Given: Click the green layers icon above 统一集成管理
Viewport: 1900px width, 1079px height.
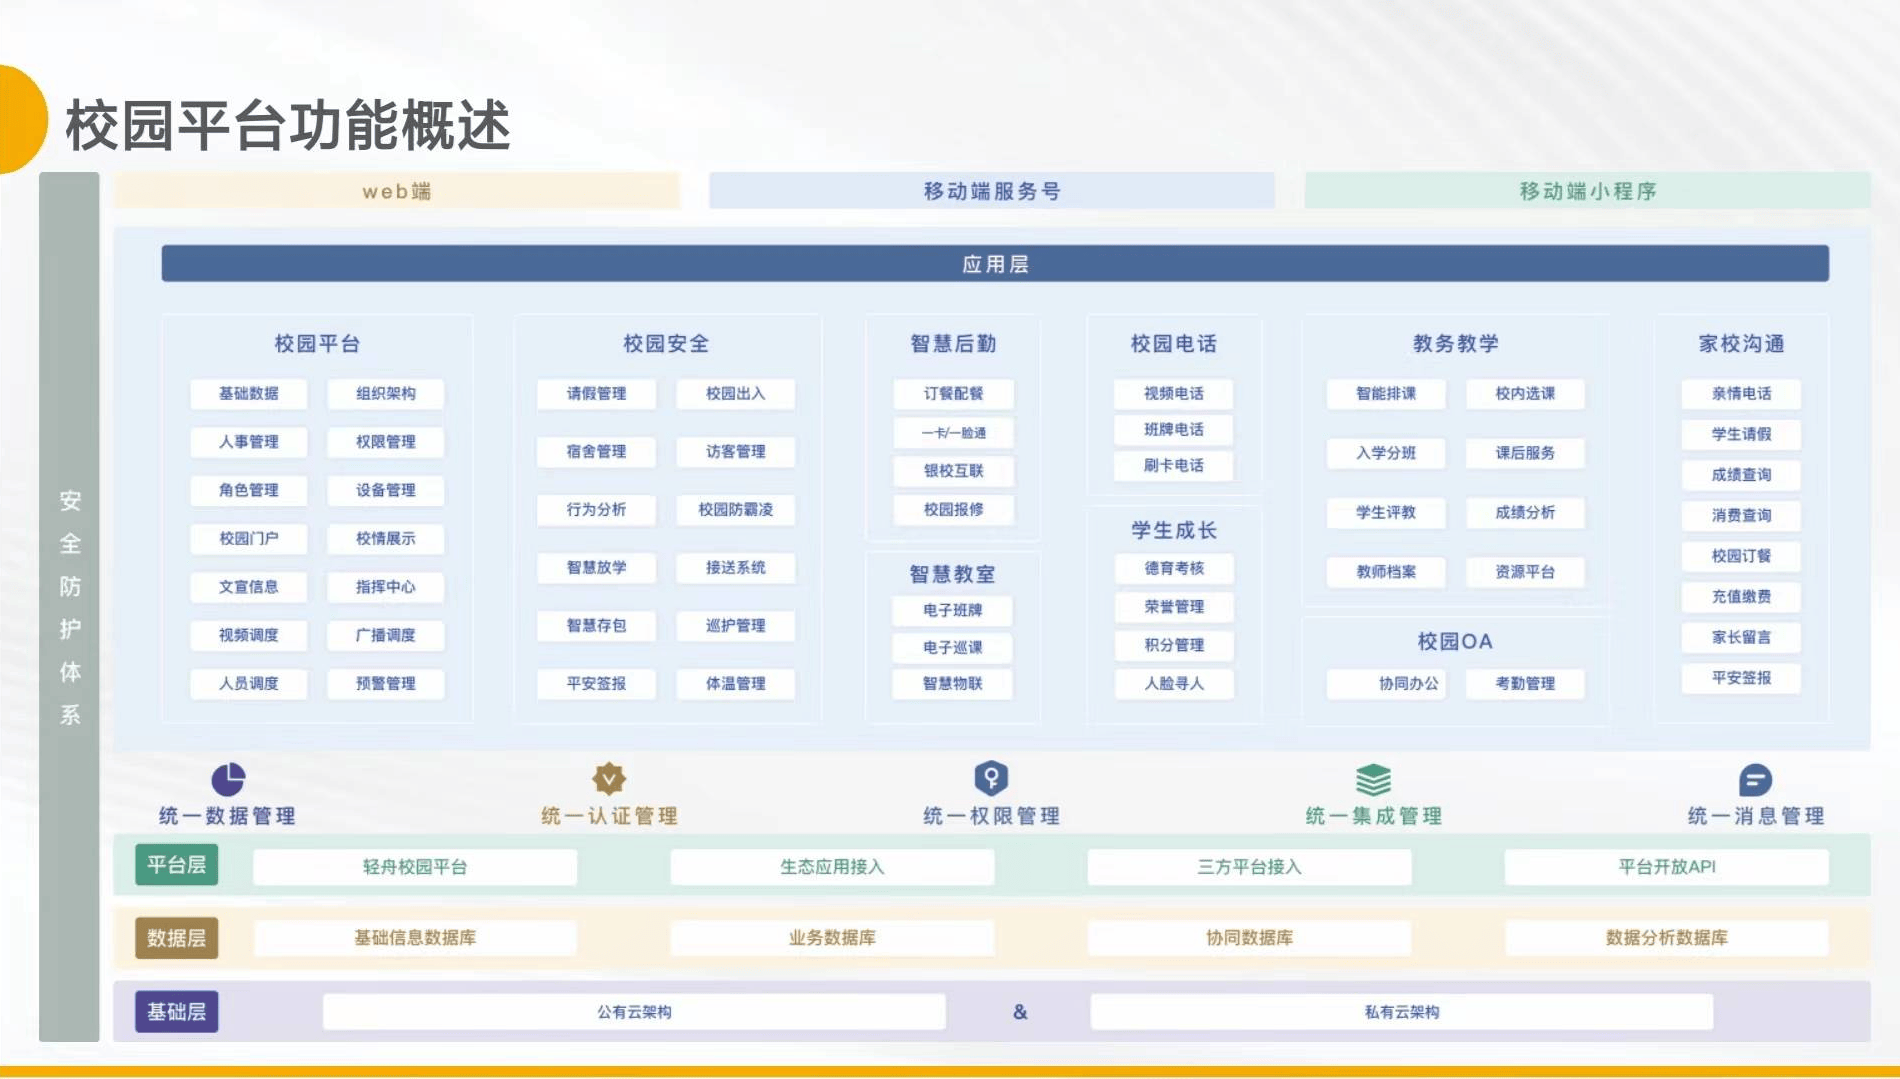Looking at the screenshot, I should tap(1373, 779).
